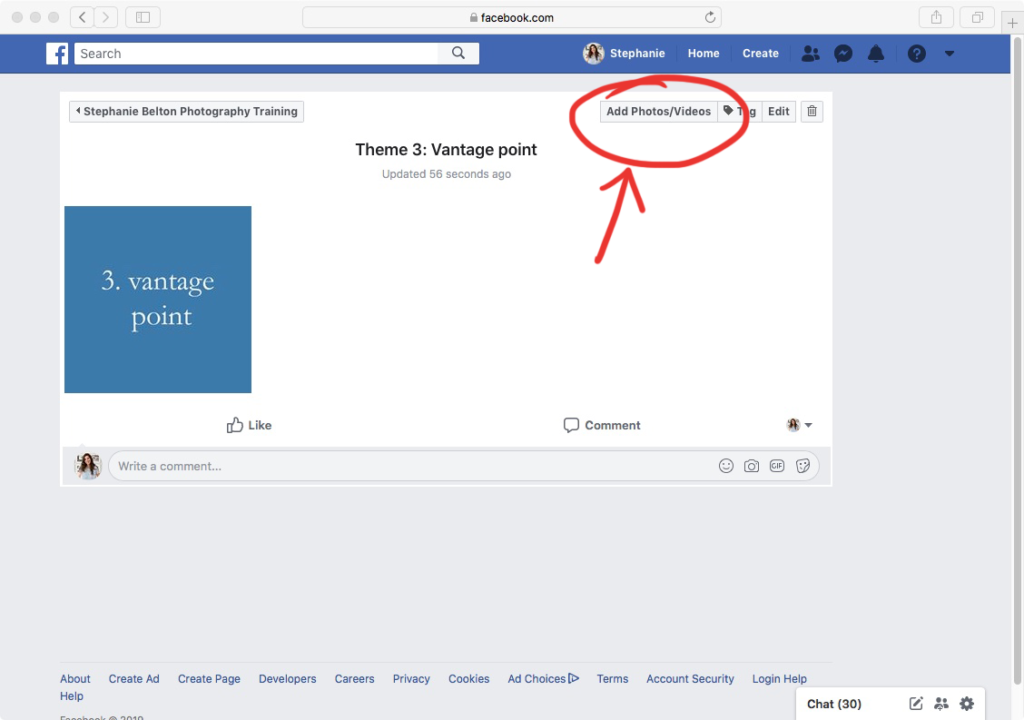The image size is (1024, 720).
Task: Open new tab with plus button
Action: click(1012, 23)
